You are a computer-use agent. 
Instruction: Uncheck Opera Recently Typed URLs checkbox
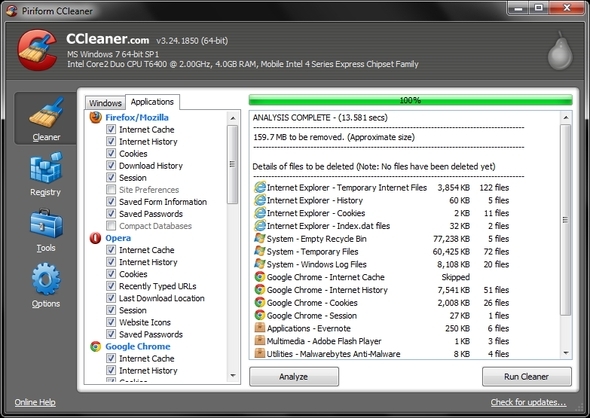pos(111,286)
